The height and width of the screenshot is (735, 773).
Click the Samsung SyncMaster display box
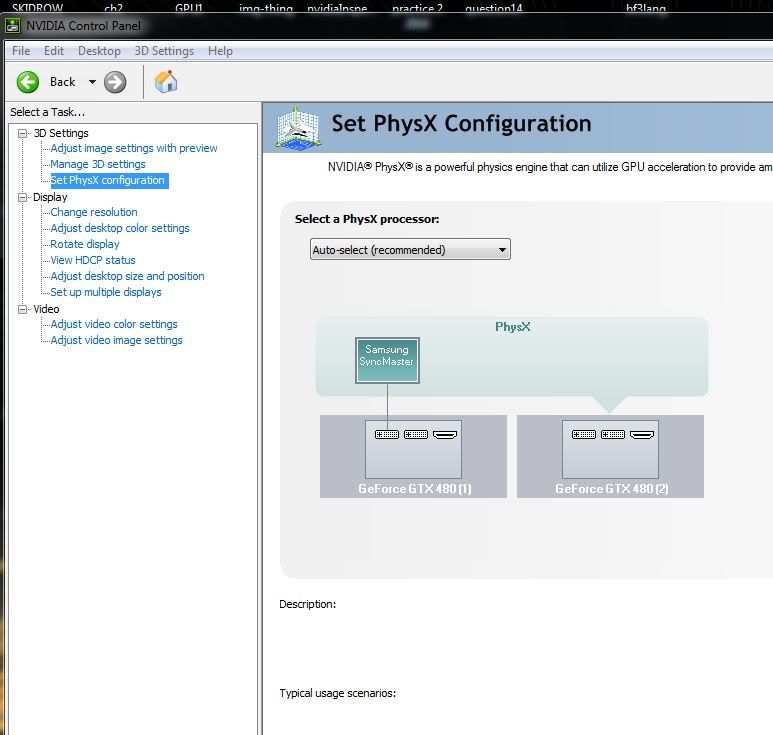[387, 360]
